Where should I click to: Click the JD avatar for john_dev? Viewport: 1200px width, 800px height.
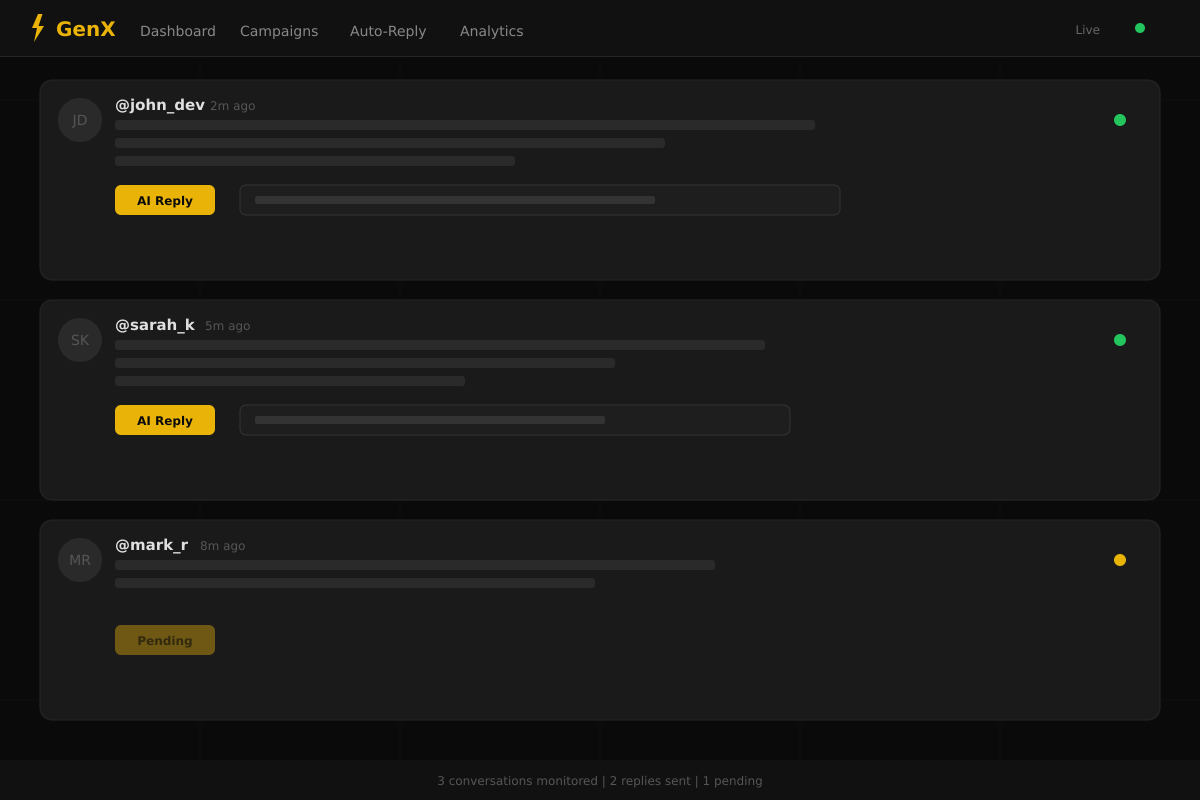pos(80,120)
